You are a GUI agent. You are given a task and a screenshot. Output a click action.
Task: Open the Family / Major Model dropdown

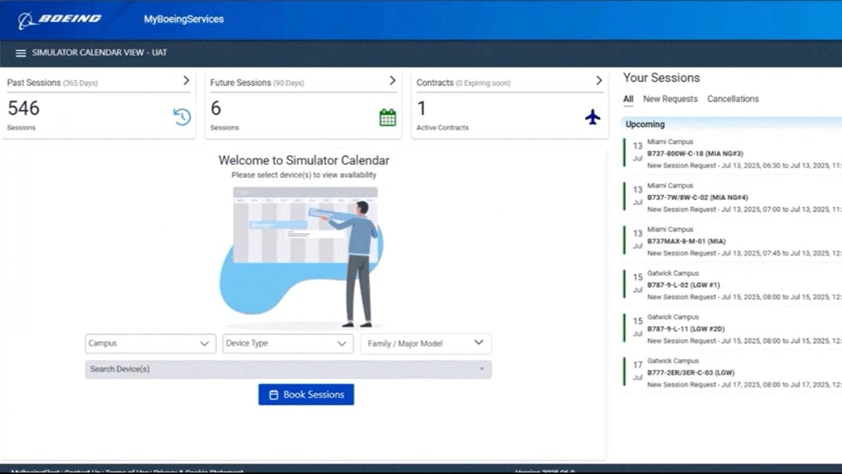pyautogui.click(x=424, y=343)
